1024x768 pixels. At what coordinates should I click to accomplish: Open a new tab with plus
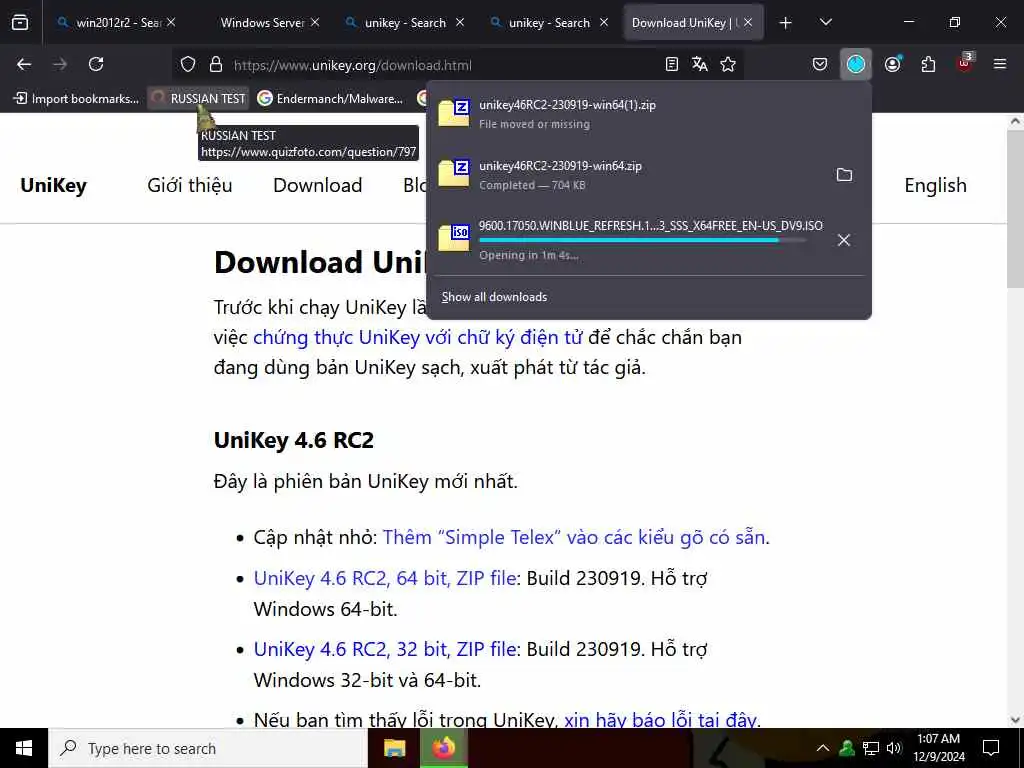[x=786, y=23]
